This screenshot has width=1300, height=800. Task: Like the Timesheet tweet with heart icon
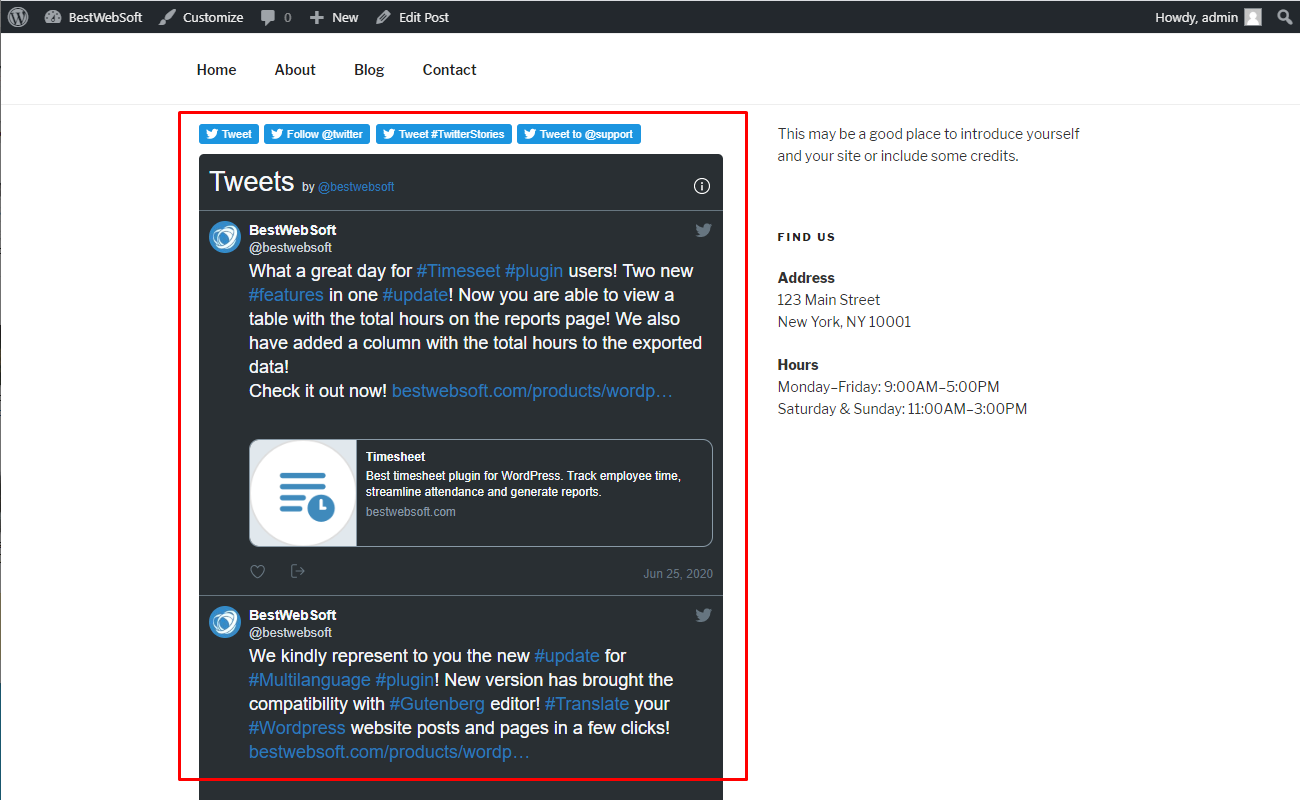[258, 572]
